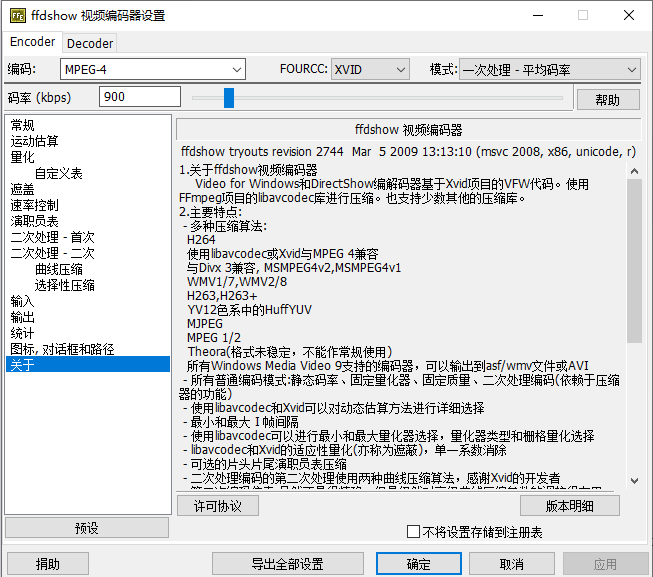Select 二次处理 - 首次 entry
Viewport: 653px width, 577px height.
pos(52,237)
